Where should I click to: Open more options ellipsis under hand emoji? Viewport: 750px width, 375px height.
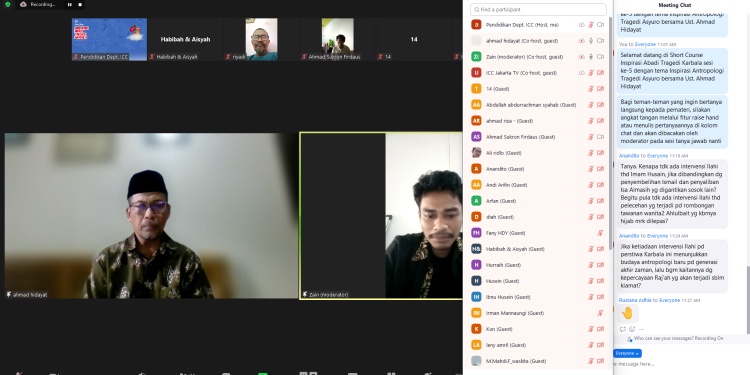641,329
